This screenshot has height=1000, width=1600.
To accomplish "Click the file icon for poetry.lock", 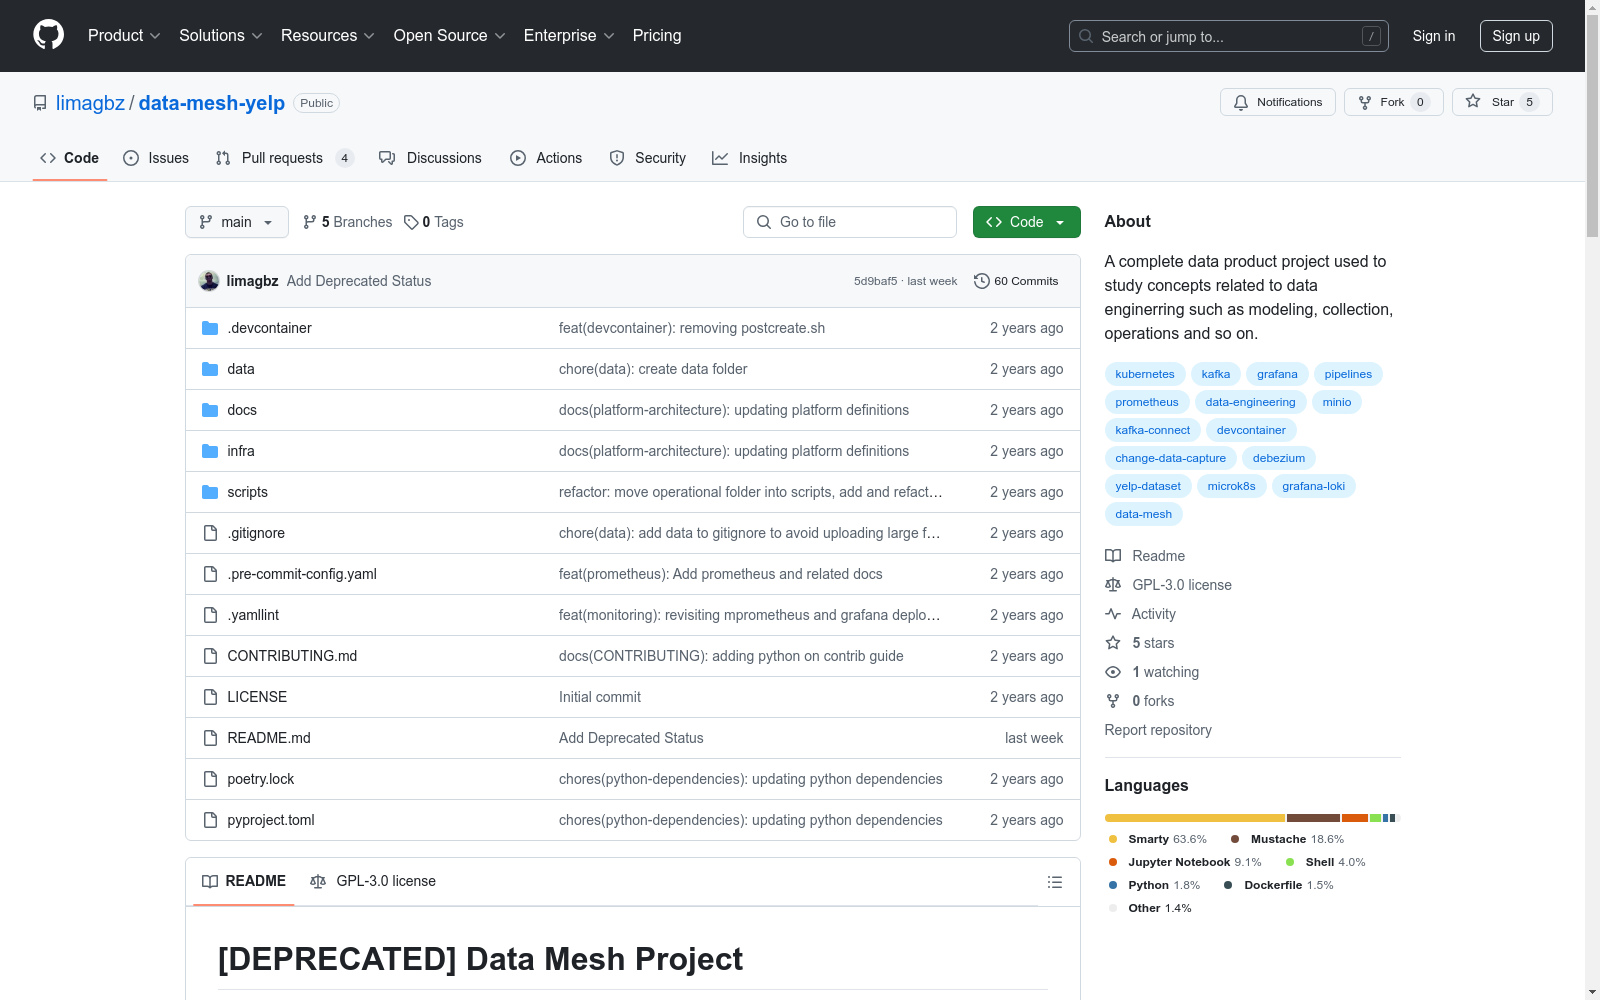I will click(210, 779).
